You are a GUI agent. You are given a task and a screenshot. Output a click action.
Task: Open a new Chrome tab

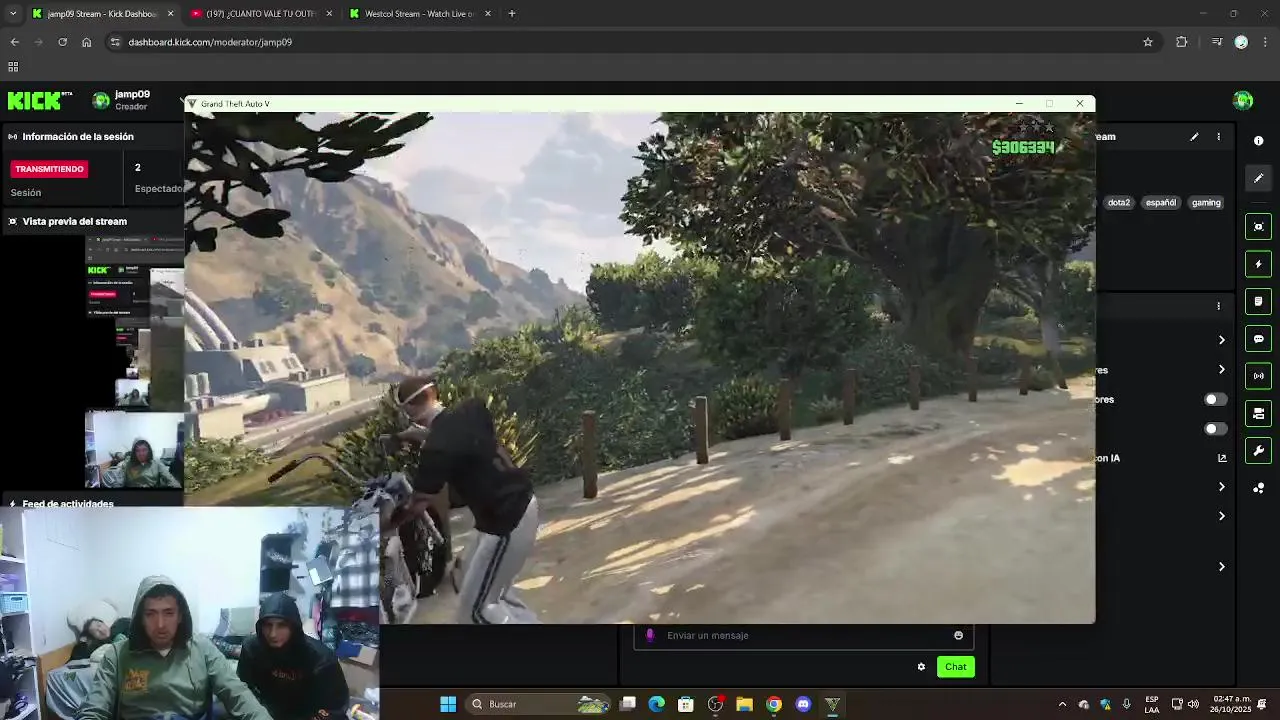512,14
